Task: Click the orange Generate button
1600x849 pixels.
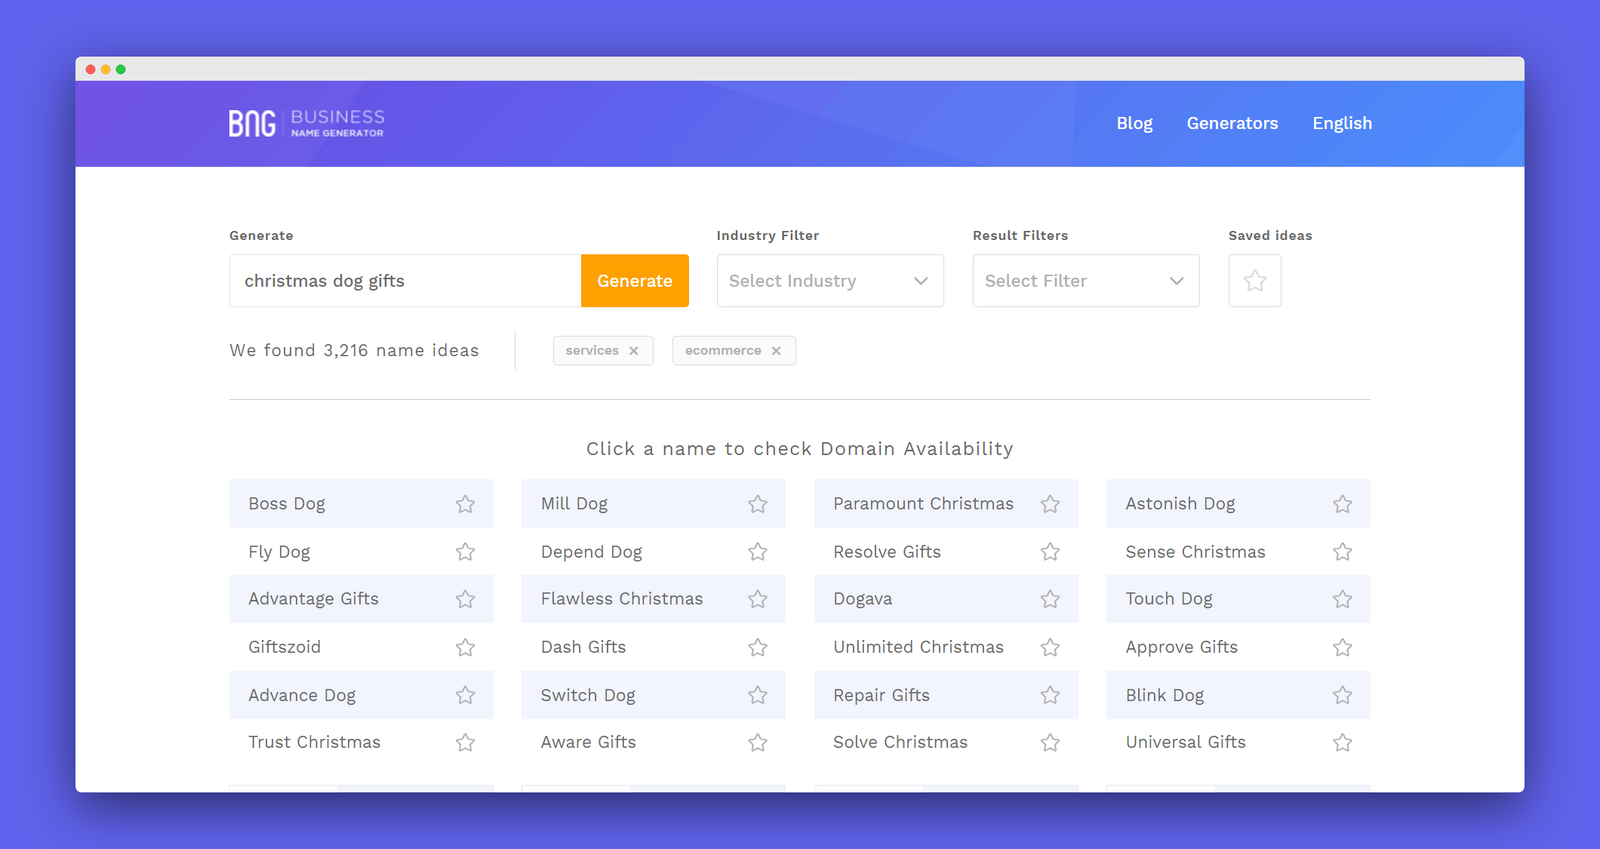Action: [635, 281]
